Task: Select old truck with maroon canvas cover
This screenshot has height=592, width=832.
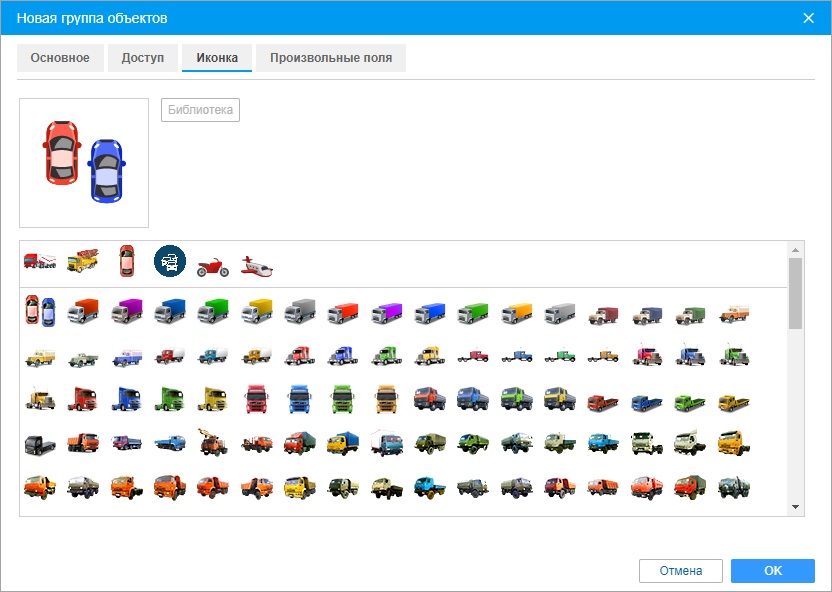Action: click(x=603, y=316)
